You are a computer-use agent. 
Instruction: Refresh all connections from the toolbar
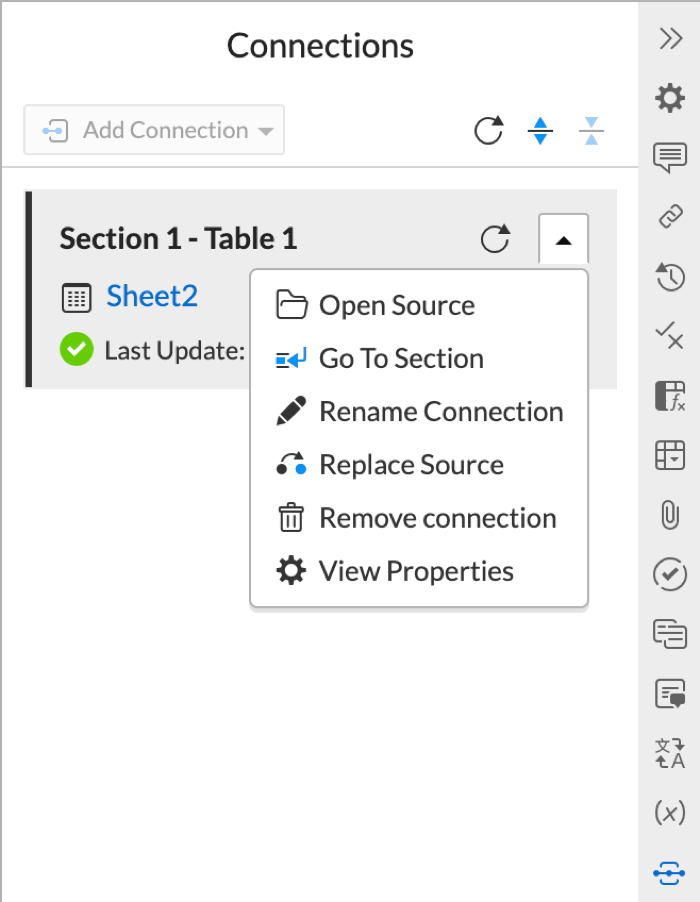(x=489, y=130)
